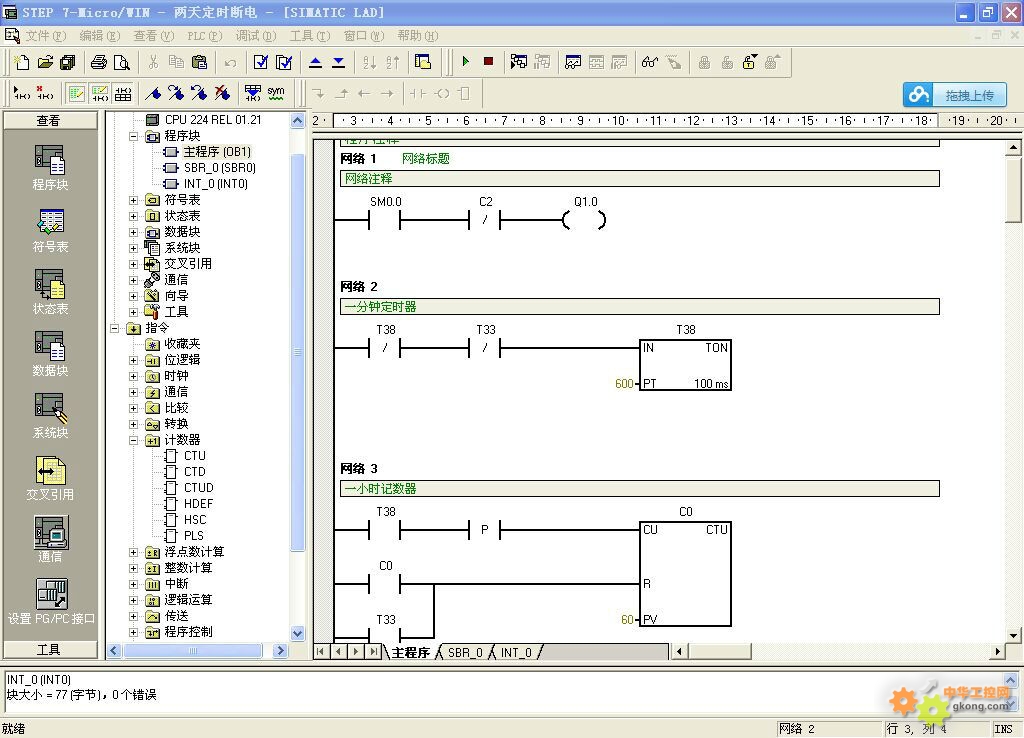Expand the 数据块 tree node

pos(133,232)
